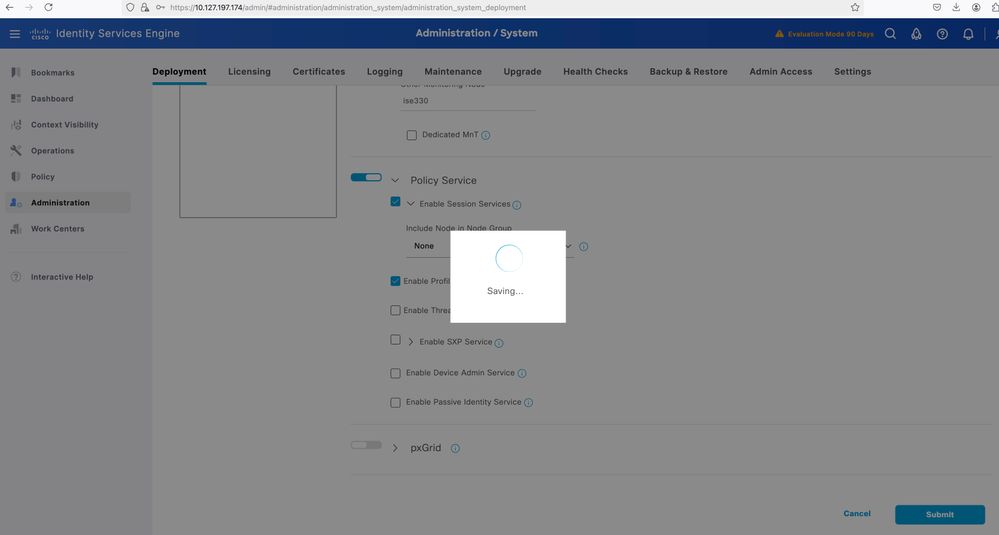The image size is (999, 535).
Task: Click info icon beside Enable Passive Identity Service
Action: [528, 403]
